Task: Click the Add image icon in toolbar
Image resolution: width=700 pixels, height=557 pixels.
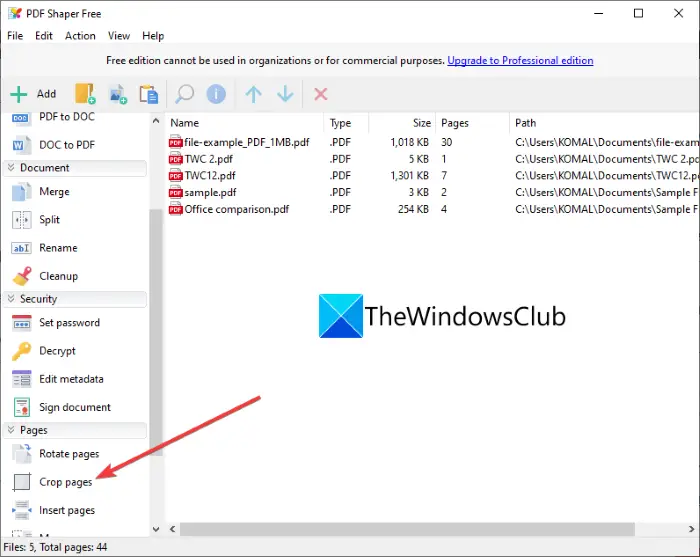Action: pos(118,94)
